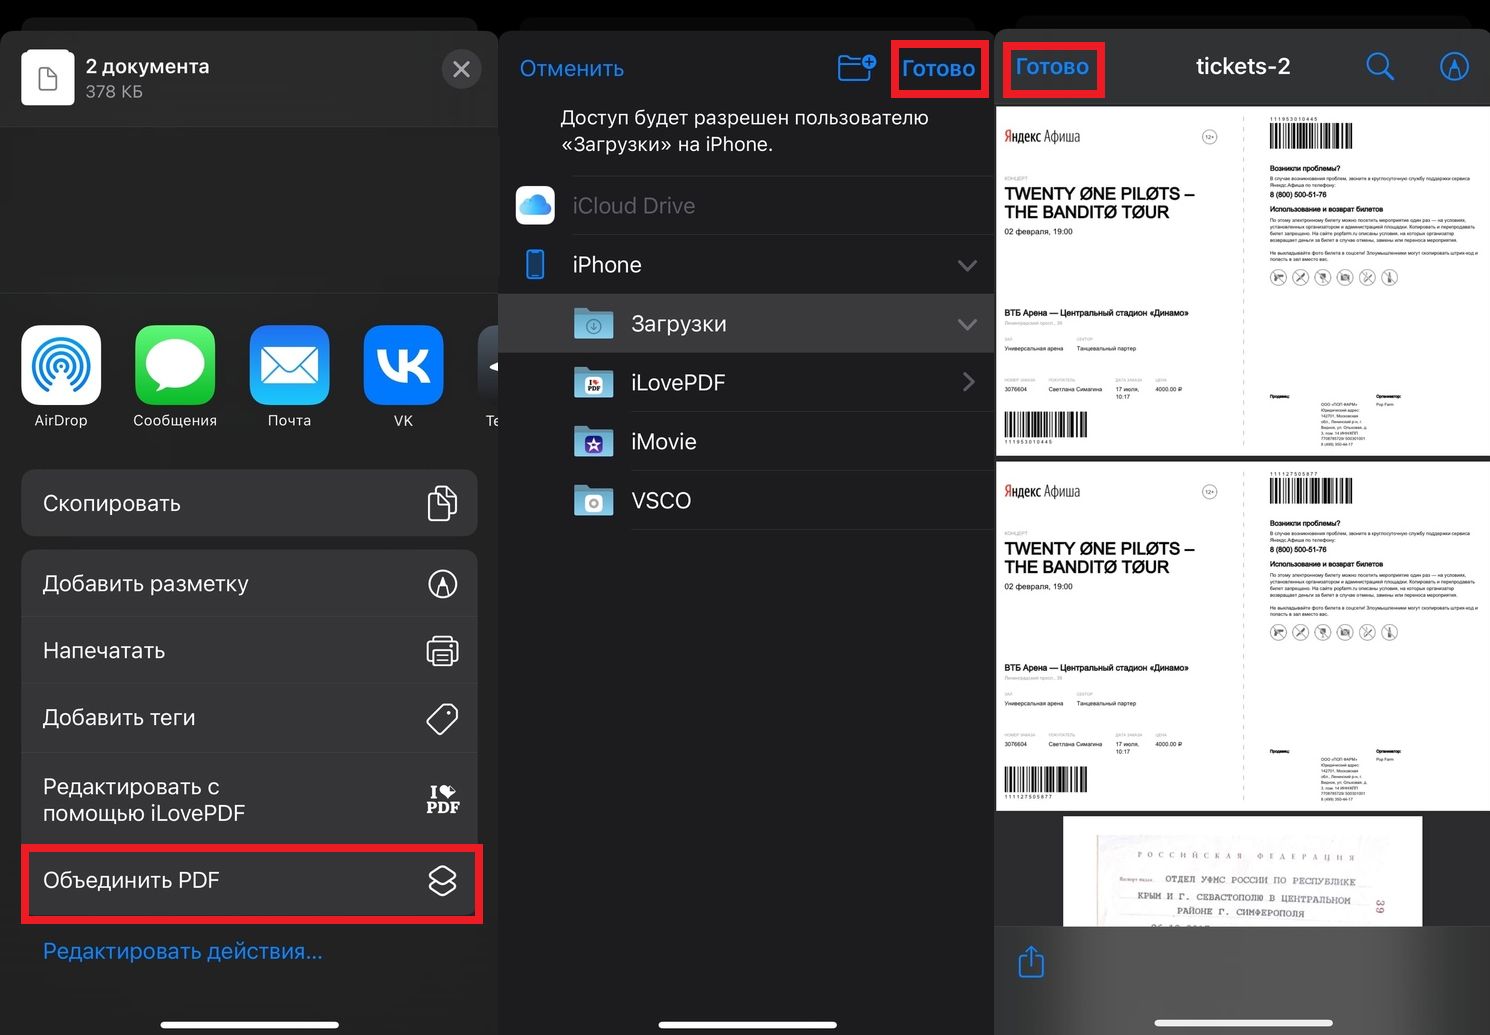This screenshot has width=1490, height=1035.
Task: Open the iMovie folder
Action: [746, 441]
